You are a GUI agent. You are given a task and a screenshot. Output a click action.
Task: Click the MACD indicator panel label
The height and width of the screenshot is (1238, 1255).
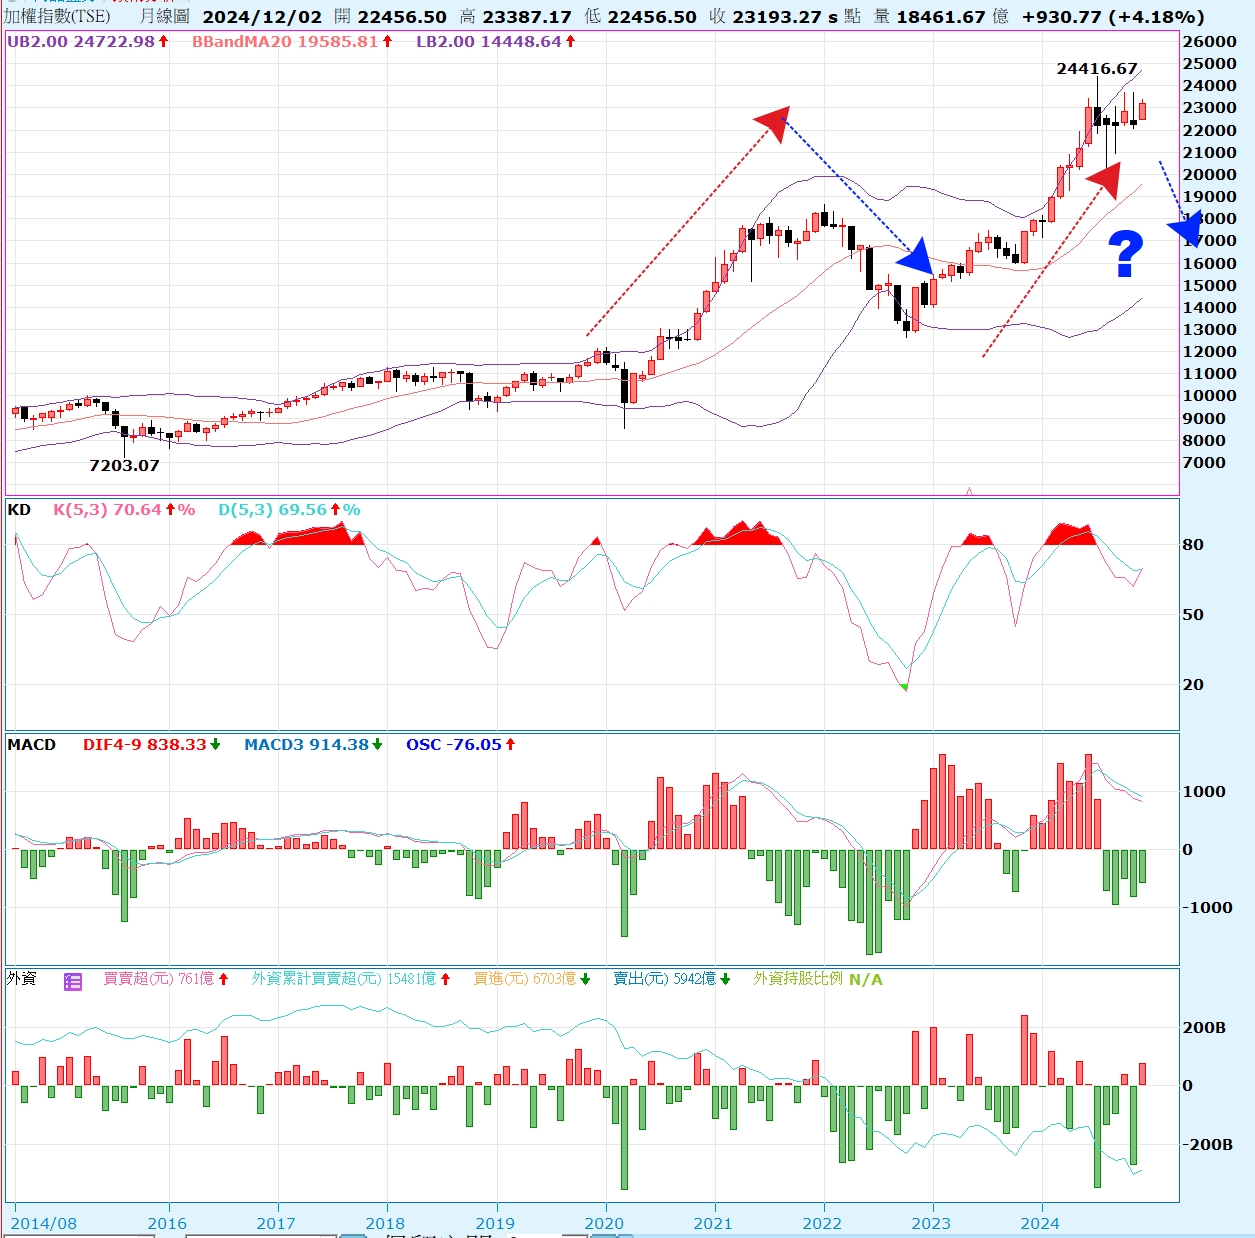32,745
